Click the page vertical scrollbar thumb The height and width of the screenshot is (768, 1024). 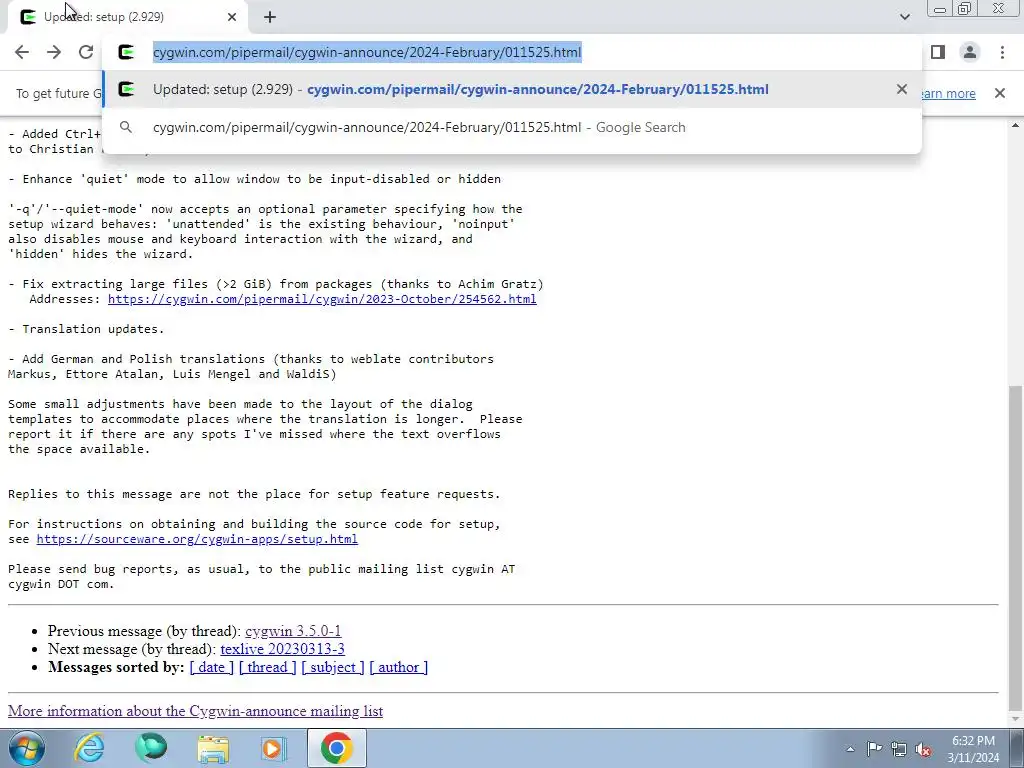coord(1016,547)
